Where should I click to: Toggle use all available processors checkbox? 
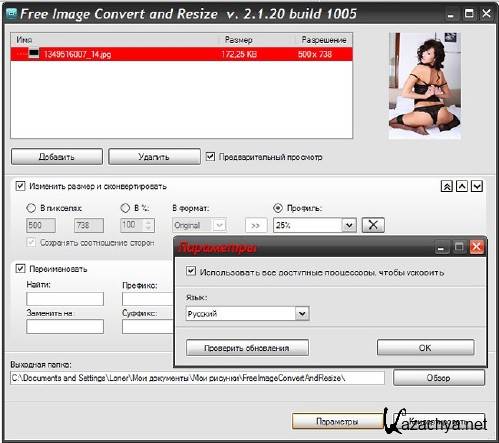191,271
